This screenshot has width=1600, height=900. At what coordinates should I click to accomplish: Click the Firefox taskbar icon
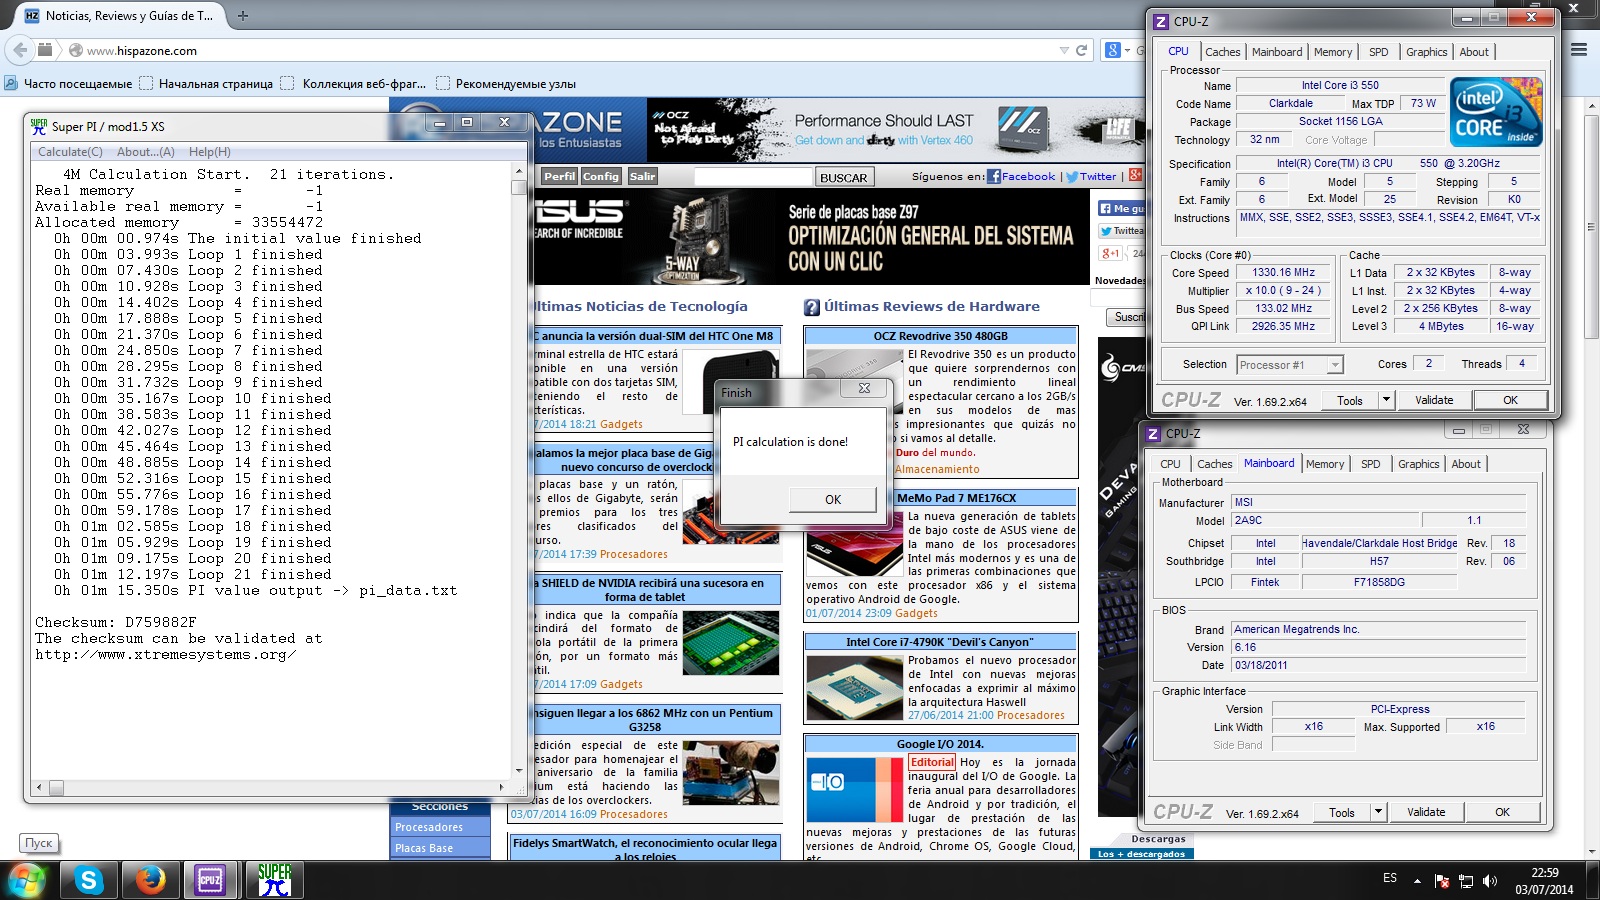[x=150, y=880]
